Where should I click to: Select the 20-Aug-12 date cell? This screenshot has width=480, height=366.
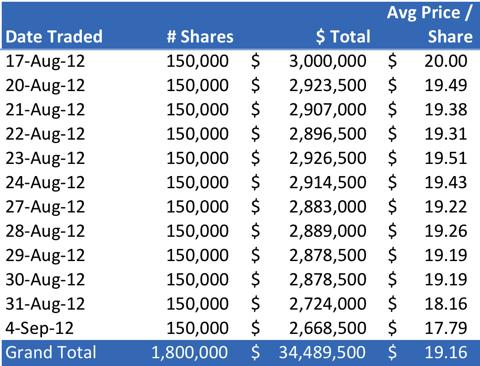45,85
